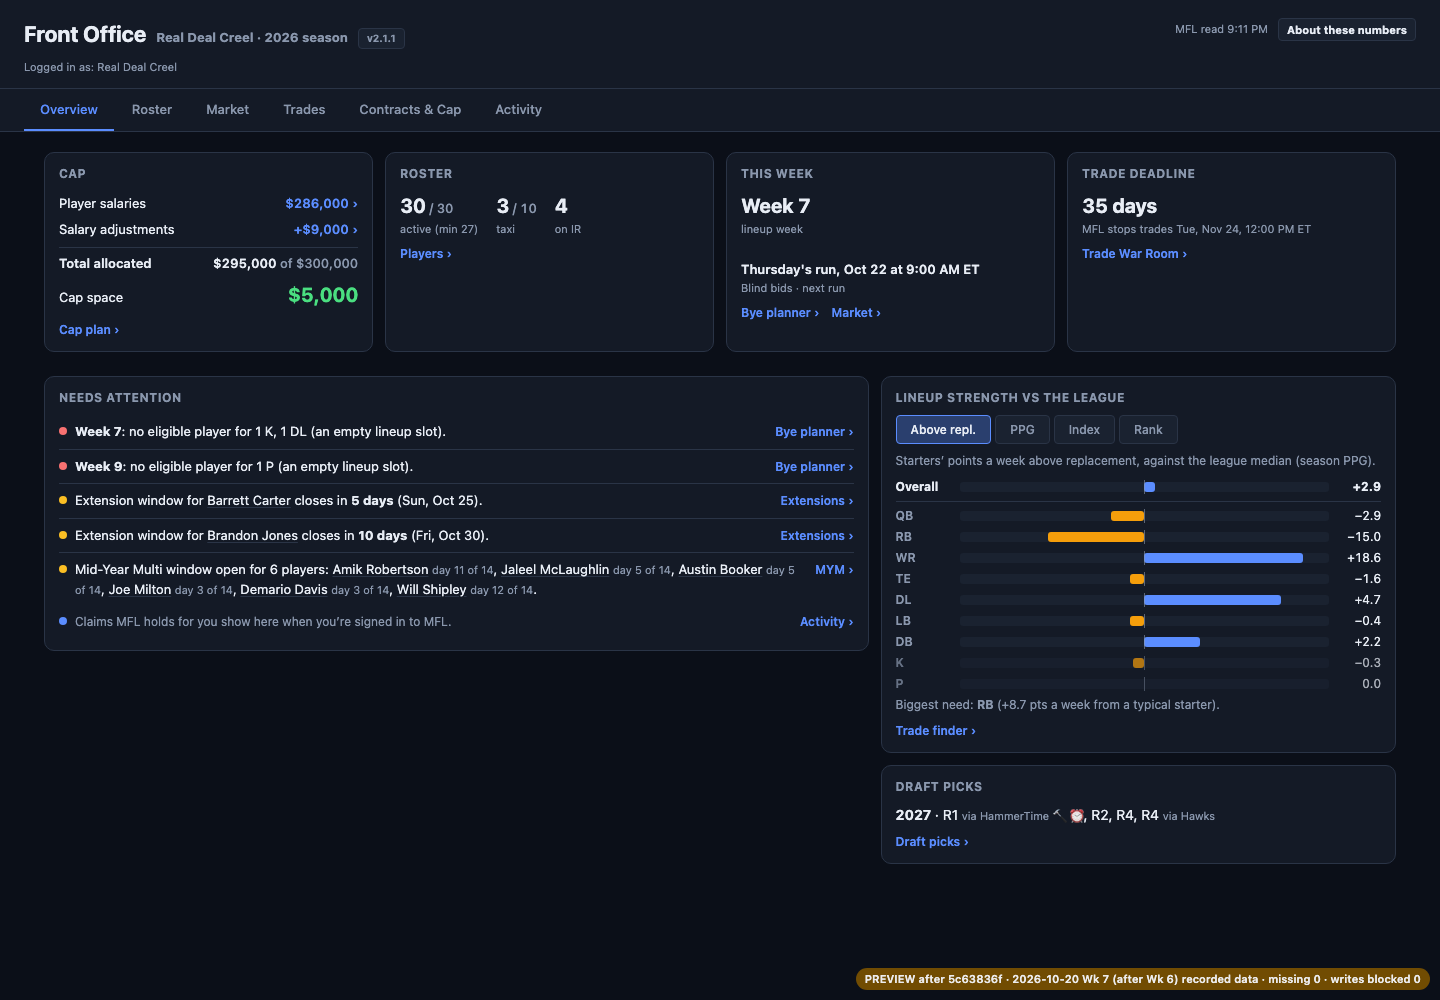The width and height of the screenshot is (1440, 1000).
Task: Open the Cap plan link
Action: click(x=89, y=330)
